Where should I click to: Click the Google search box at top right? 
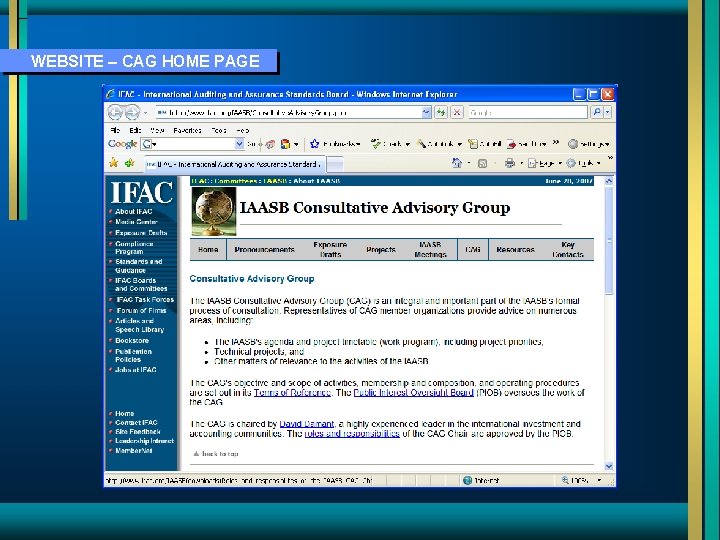528,112
